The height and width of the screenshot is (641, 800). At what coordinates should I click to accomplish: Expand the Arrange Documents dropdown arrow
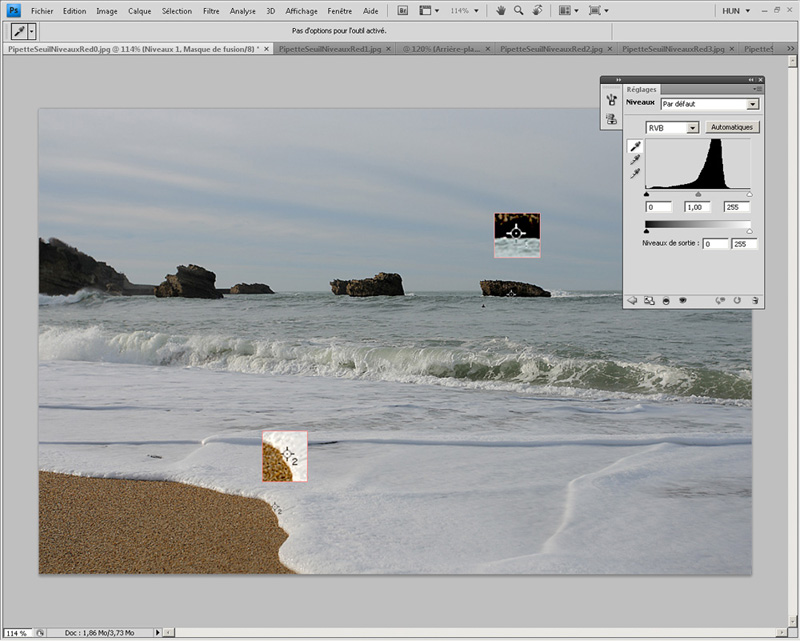click(577, 11)
